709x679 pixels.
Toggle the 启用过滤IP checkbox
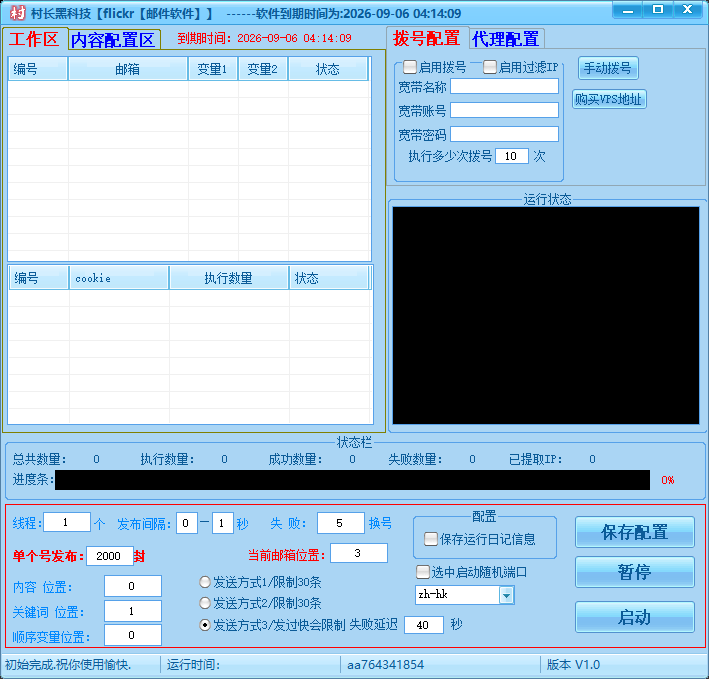490,68
